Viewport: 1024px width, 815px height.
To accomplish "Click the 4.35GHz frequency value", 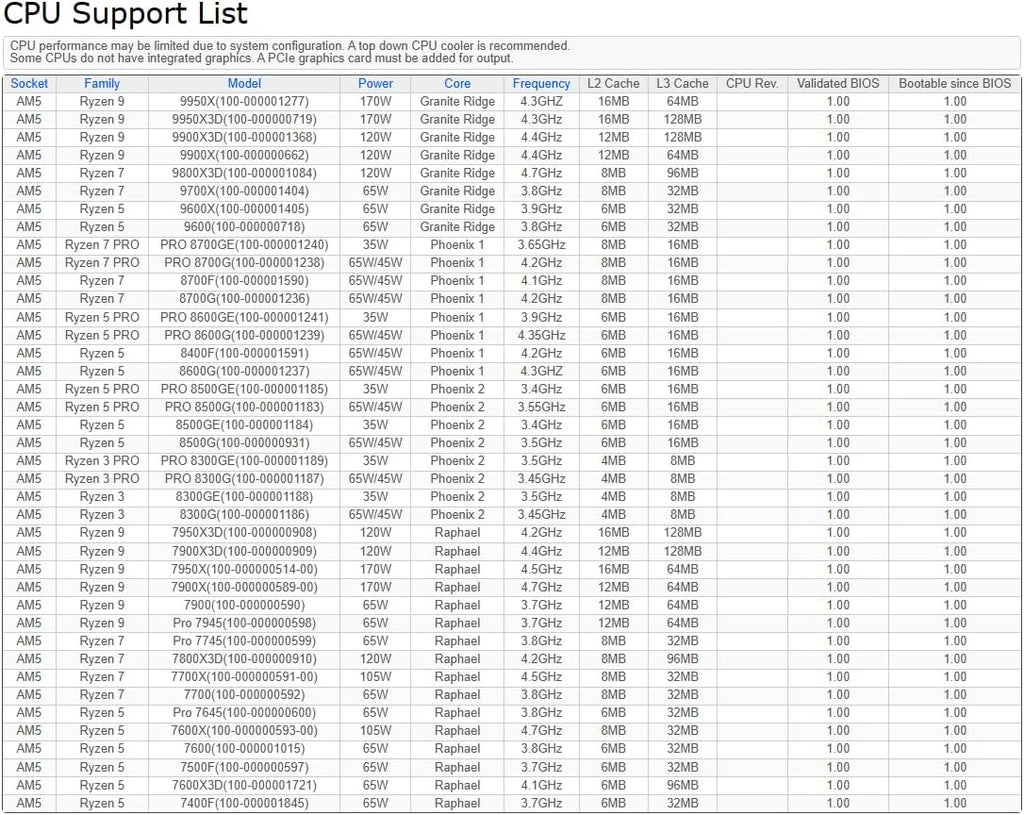I will click(541, 335).
